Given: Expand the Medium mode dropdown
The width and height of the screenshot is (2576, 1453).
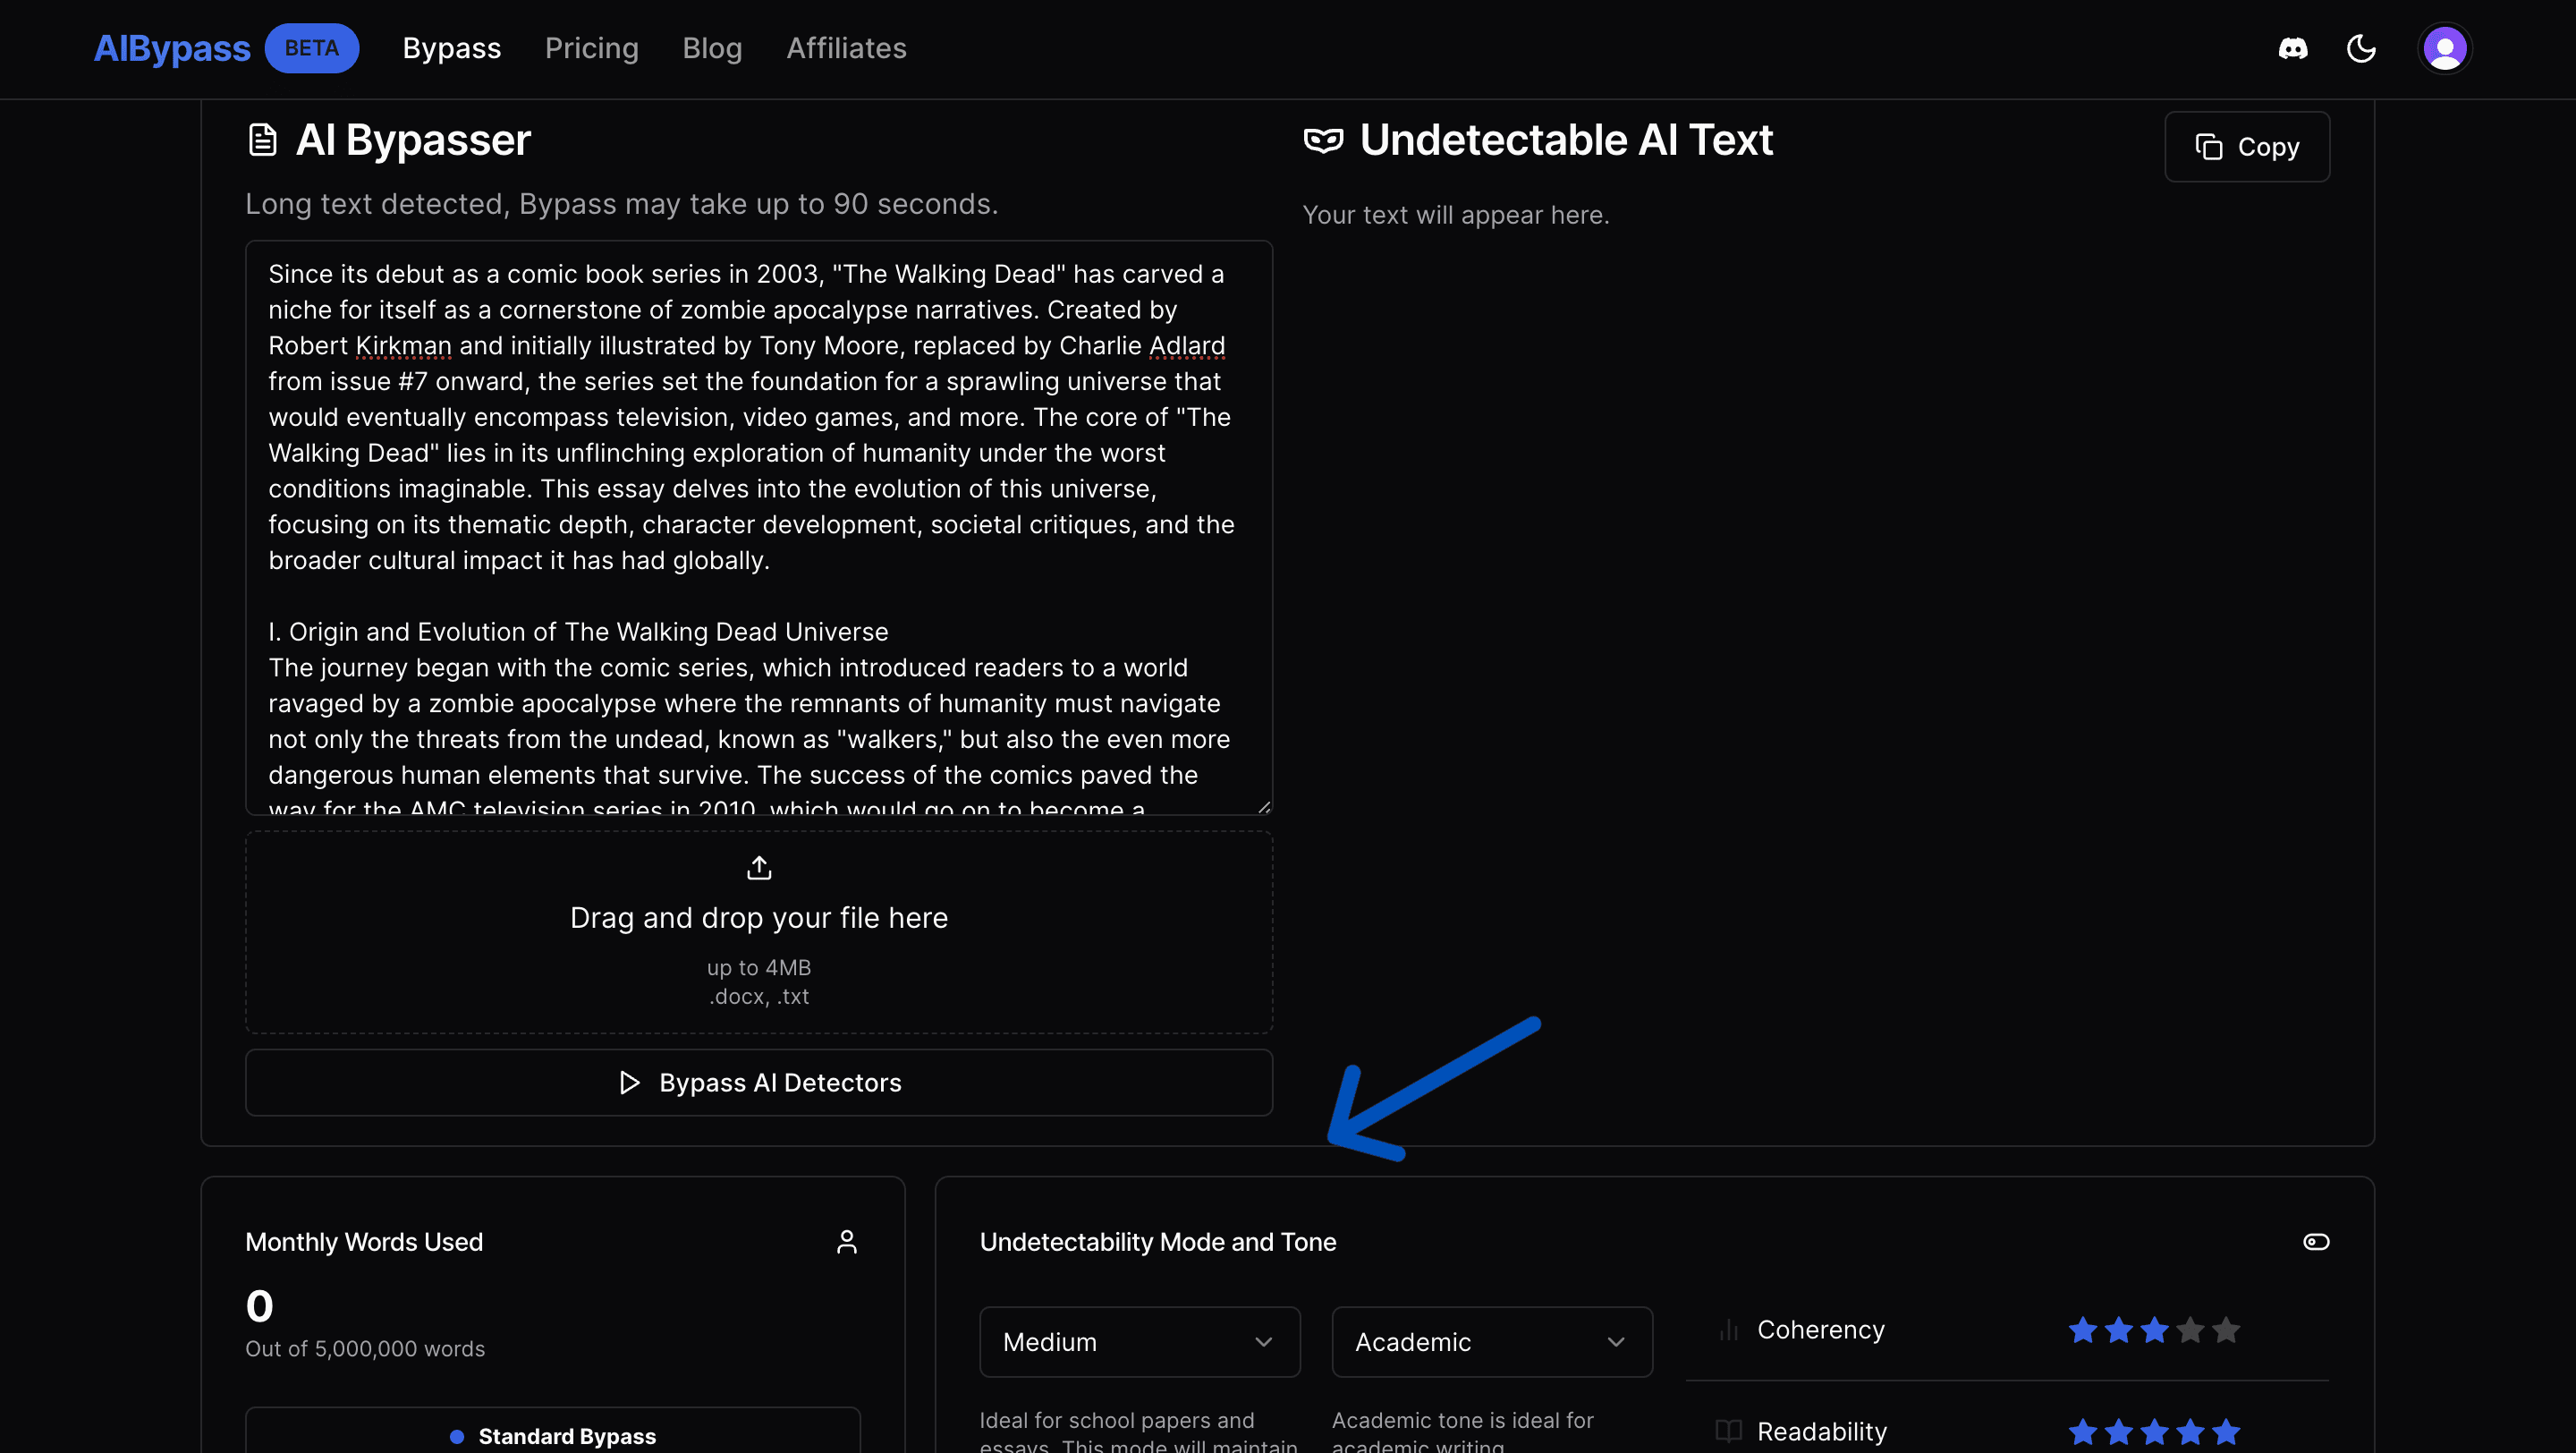Looking at the screenshot, I should pyautogui.click(x=1139, y=1342).
